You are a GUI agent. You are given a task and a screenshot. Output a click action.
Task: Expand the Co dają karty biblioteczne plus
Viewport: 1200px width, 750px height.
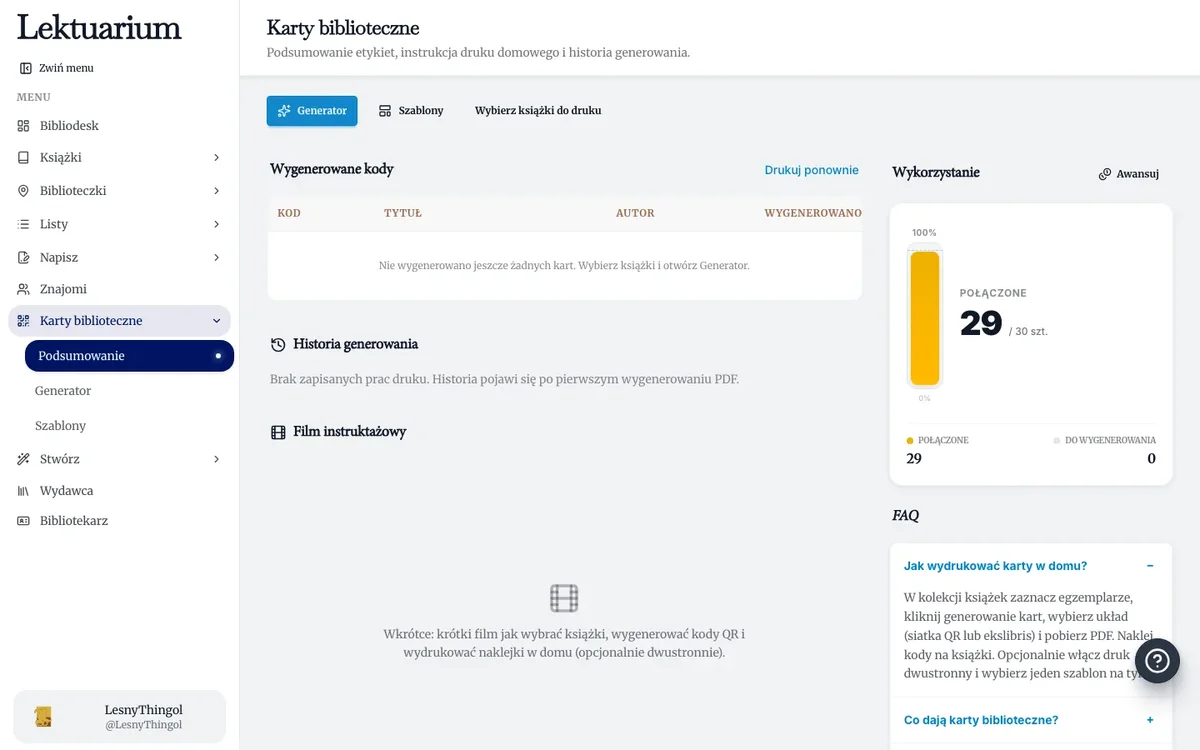pos(1150,720)
